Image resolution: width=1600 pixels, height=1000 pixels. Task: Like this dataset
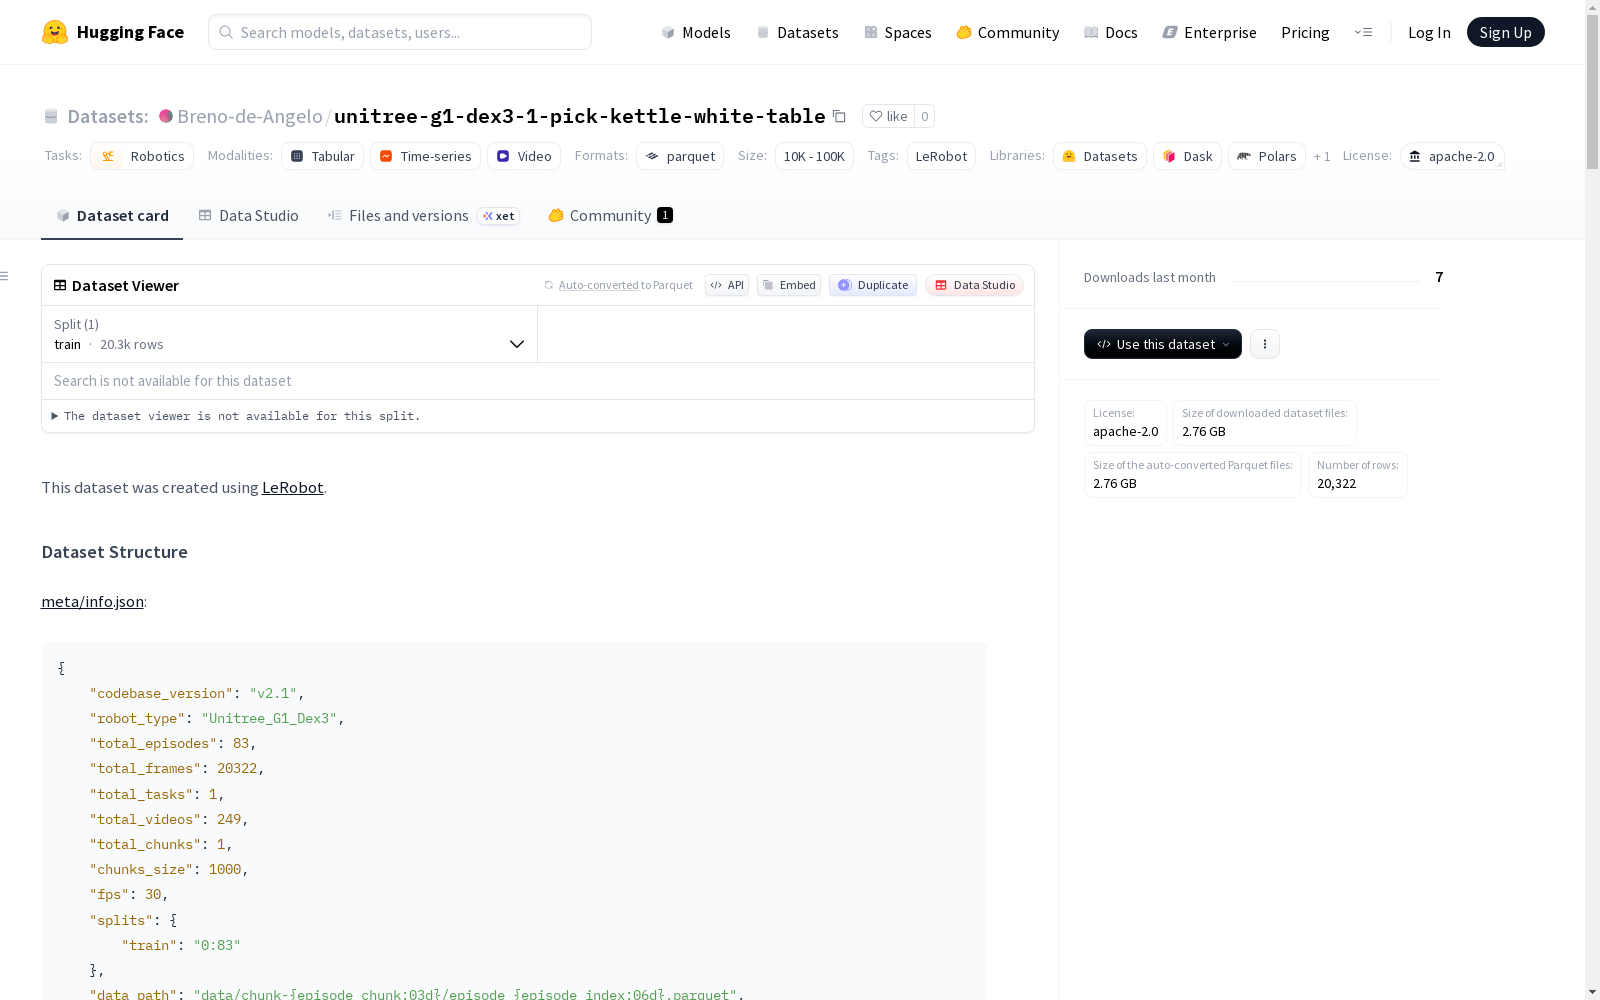888,116
